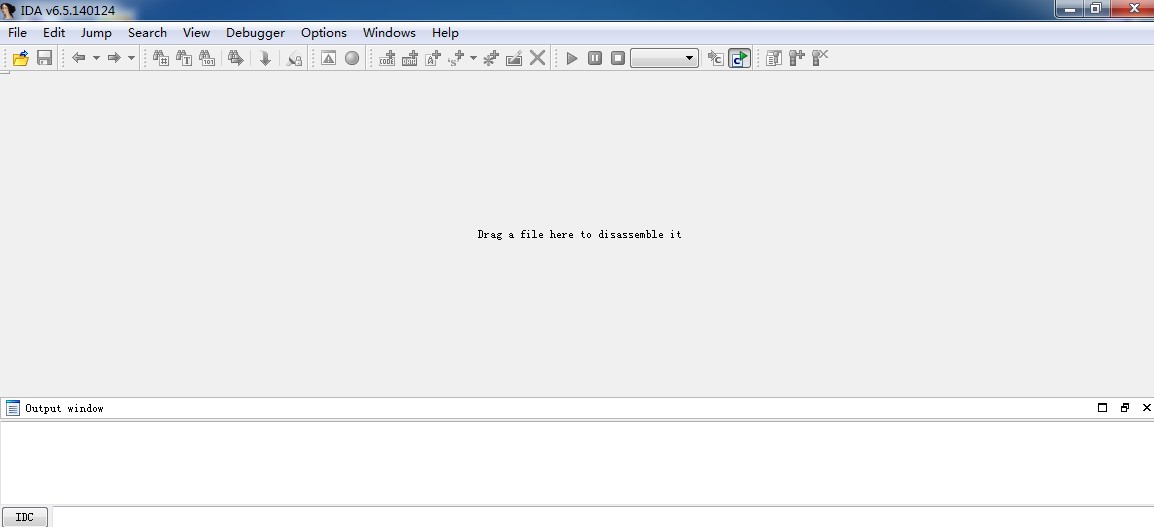Screen dimensions: 1154x527
Task: Expand the back arrow history dropdown
Action: tap(96, 58)
